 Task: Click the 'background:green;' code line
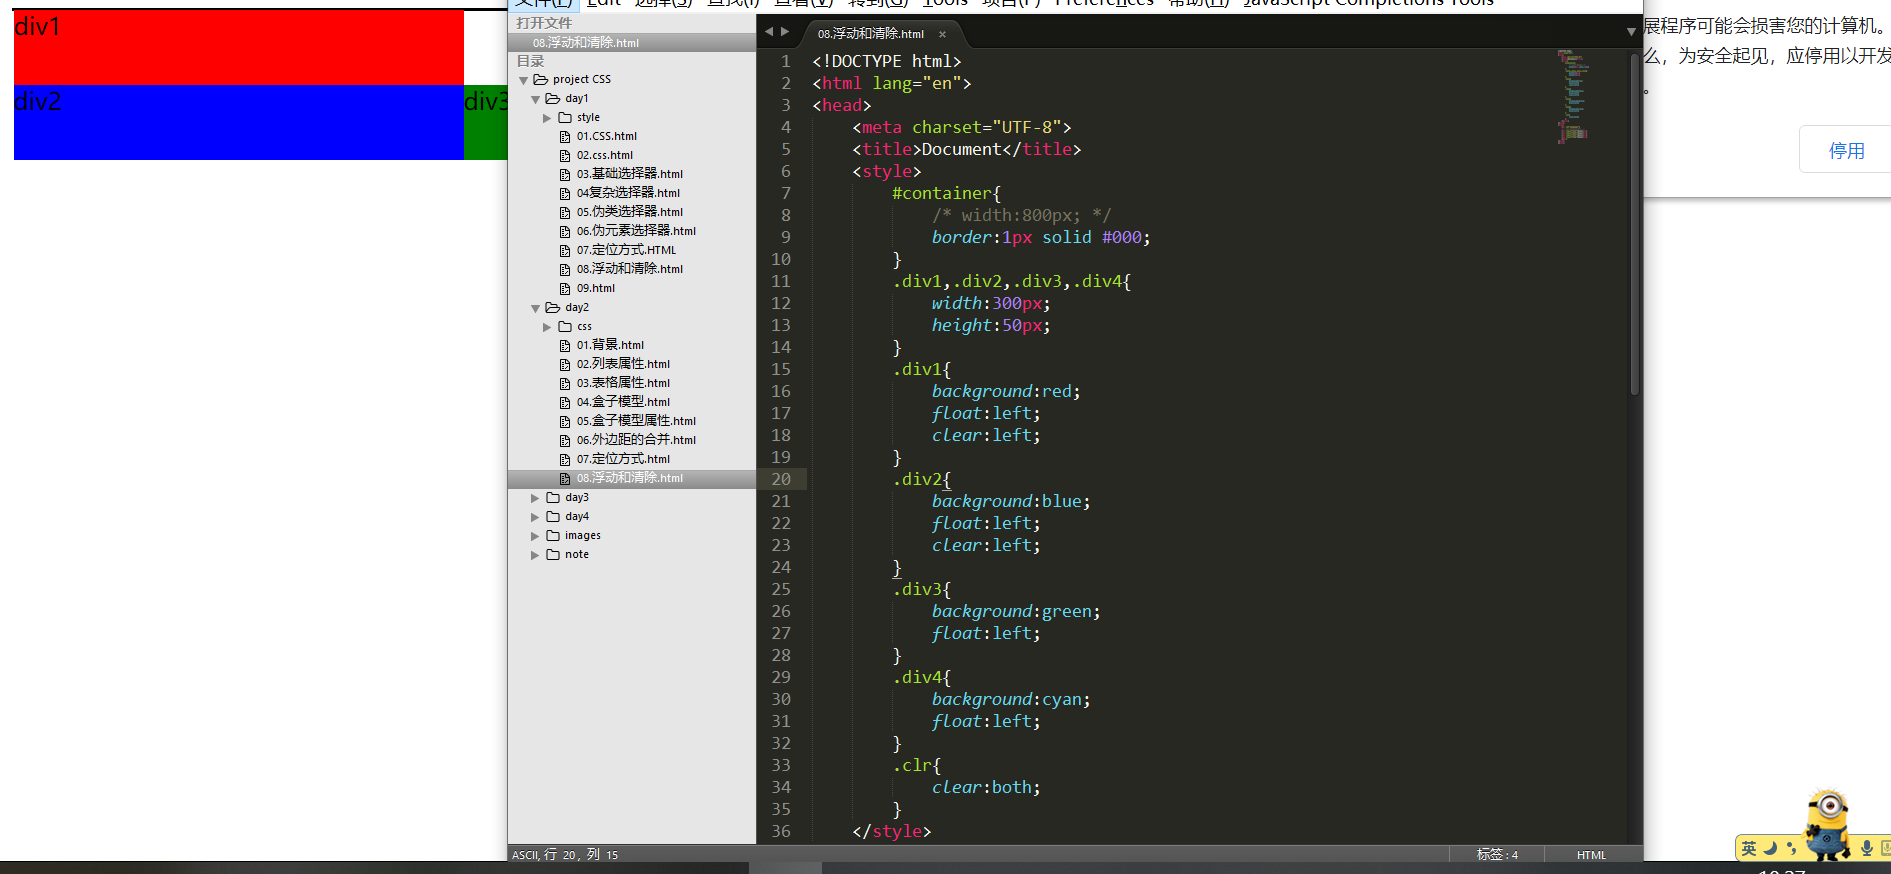1016,611
